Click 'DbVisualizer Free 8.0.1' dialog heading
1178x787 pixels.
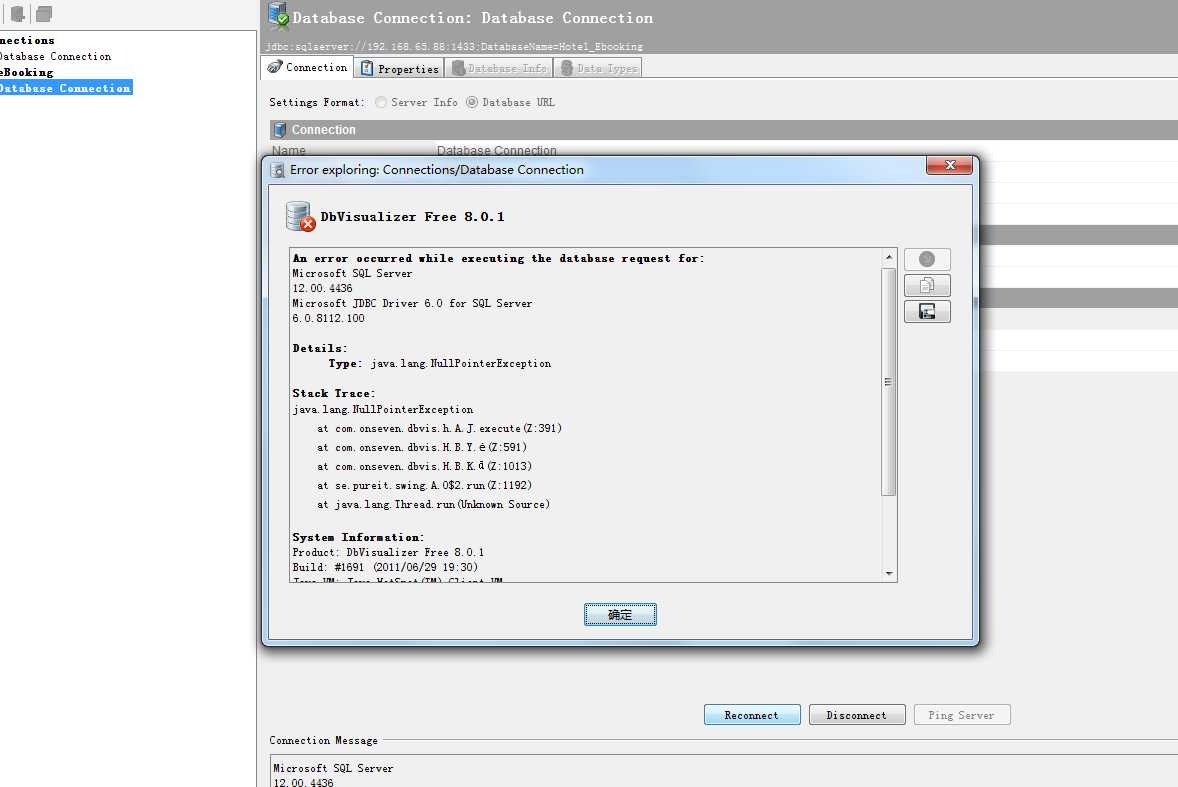412,217
